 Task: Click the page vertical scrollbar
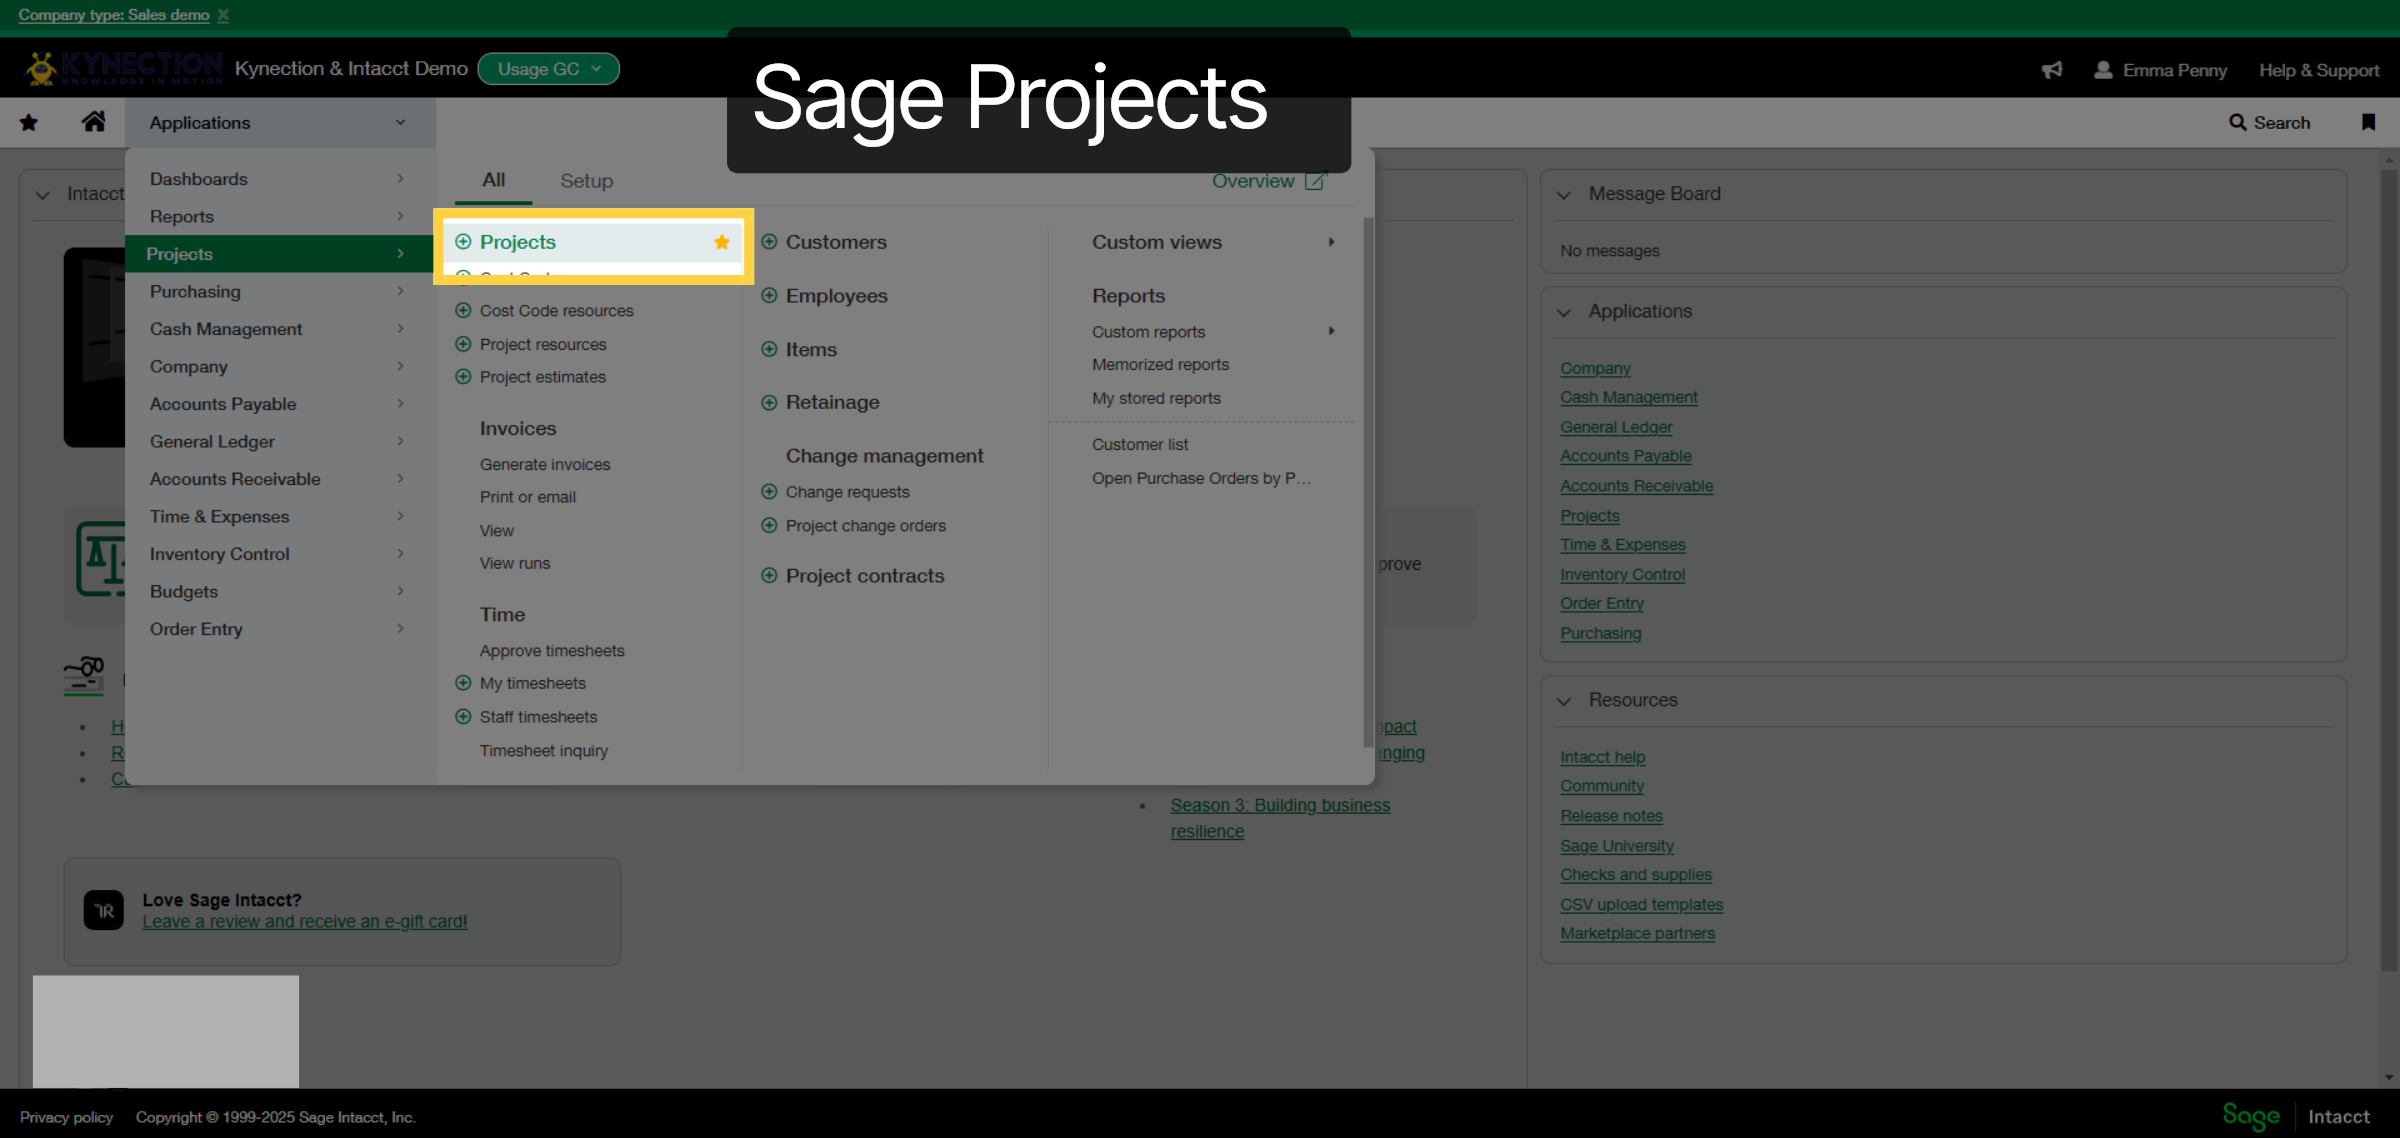[x=2389, y=570]
